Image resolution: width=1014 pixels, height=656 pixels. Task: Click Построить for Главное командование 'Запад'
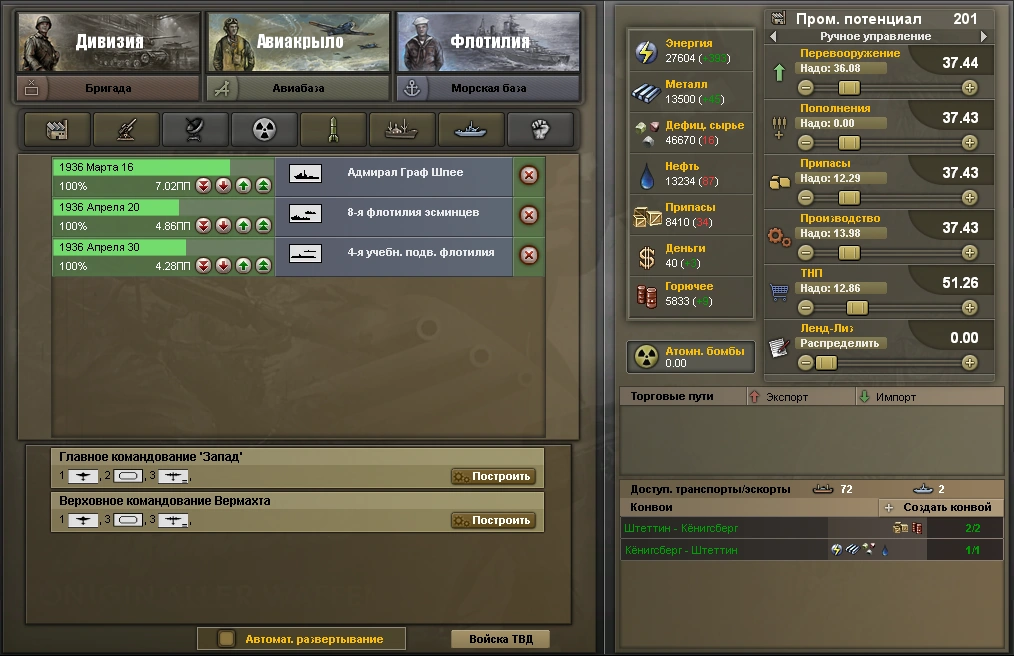[493, 476]
